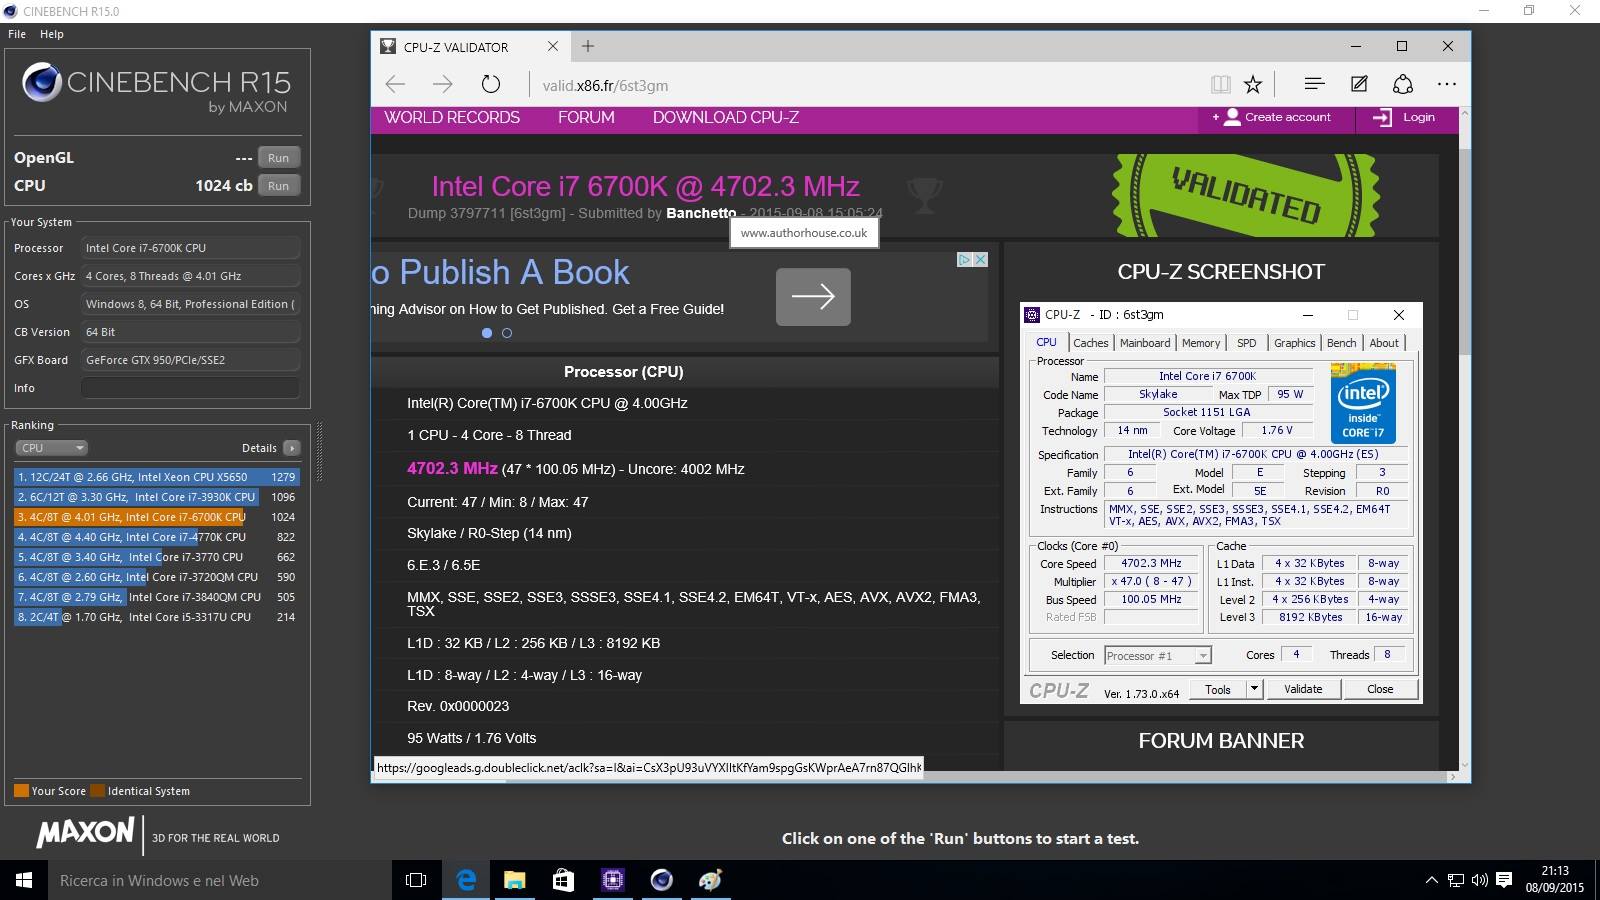Screen dimensions: 1600x900
Task: Run the OpenGL benchmark in Cinebench
Action: click(x=278, y=158)
